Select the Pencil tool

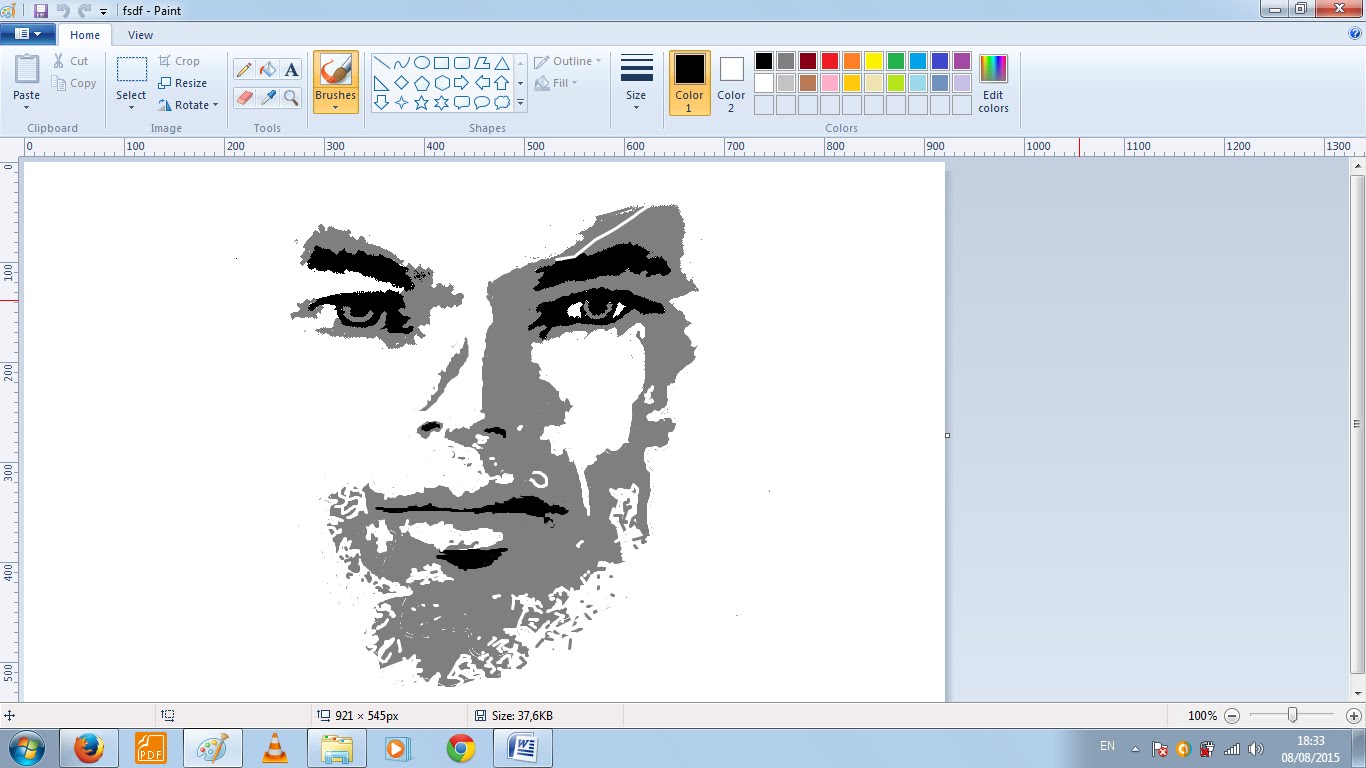243,69
